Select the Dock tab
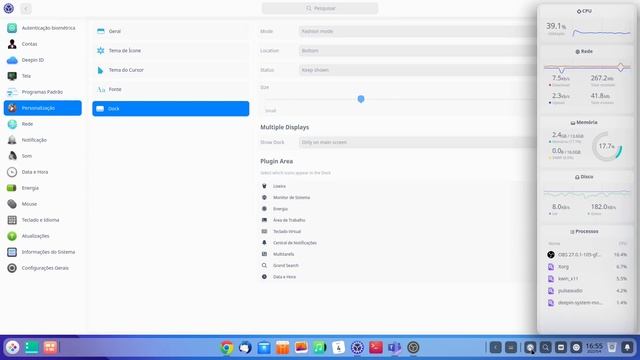 point(171,109)
